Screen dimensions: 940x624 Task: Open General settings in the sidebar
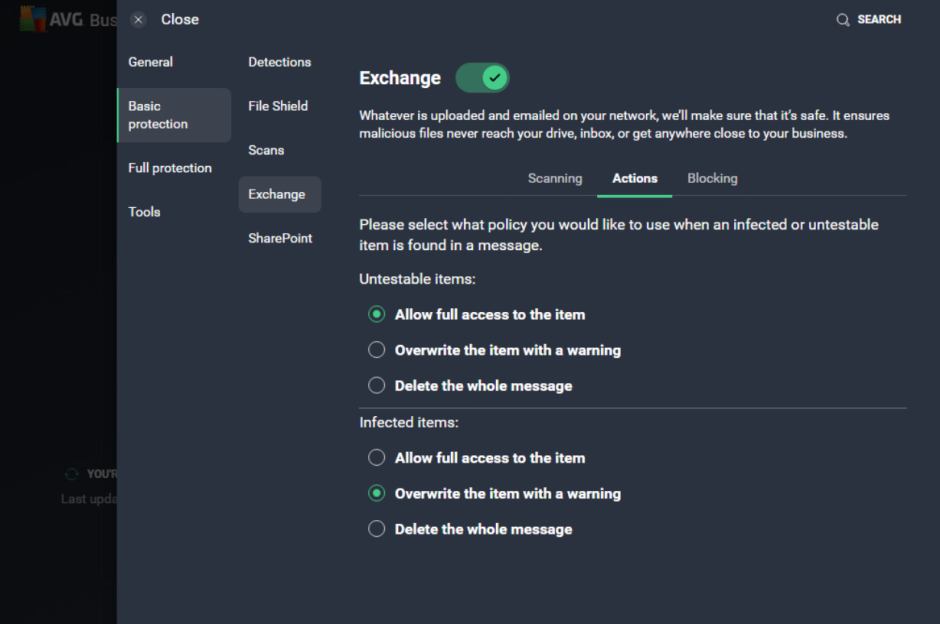(150, 61)
